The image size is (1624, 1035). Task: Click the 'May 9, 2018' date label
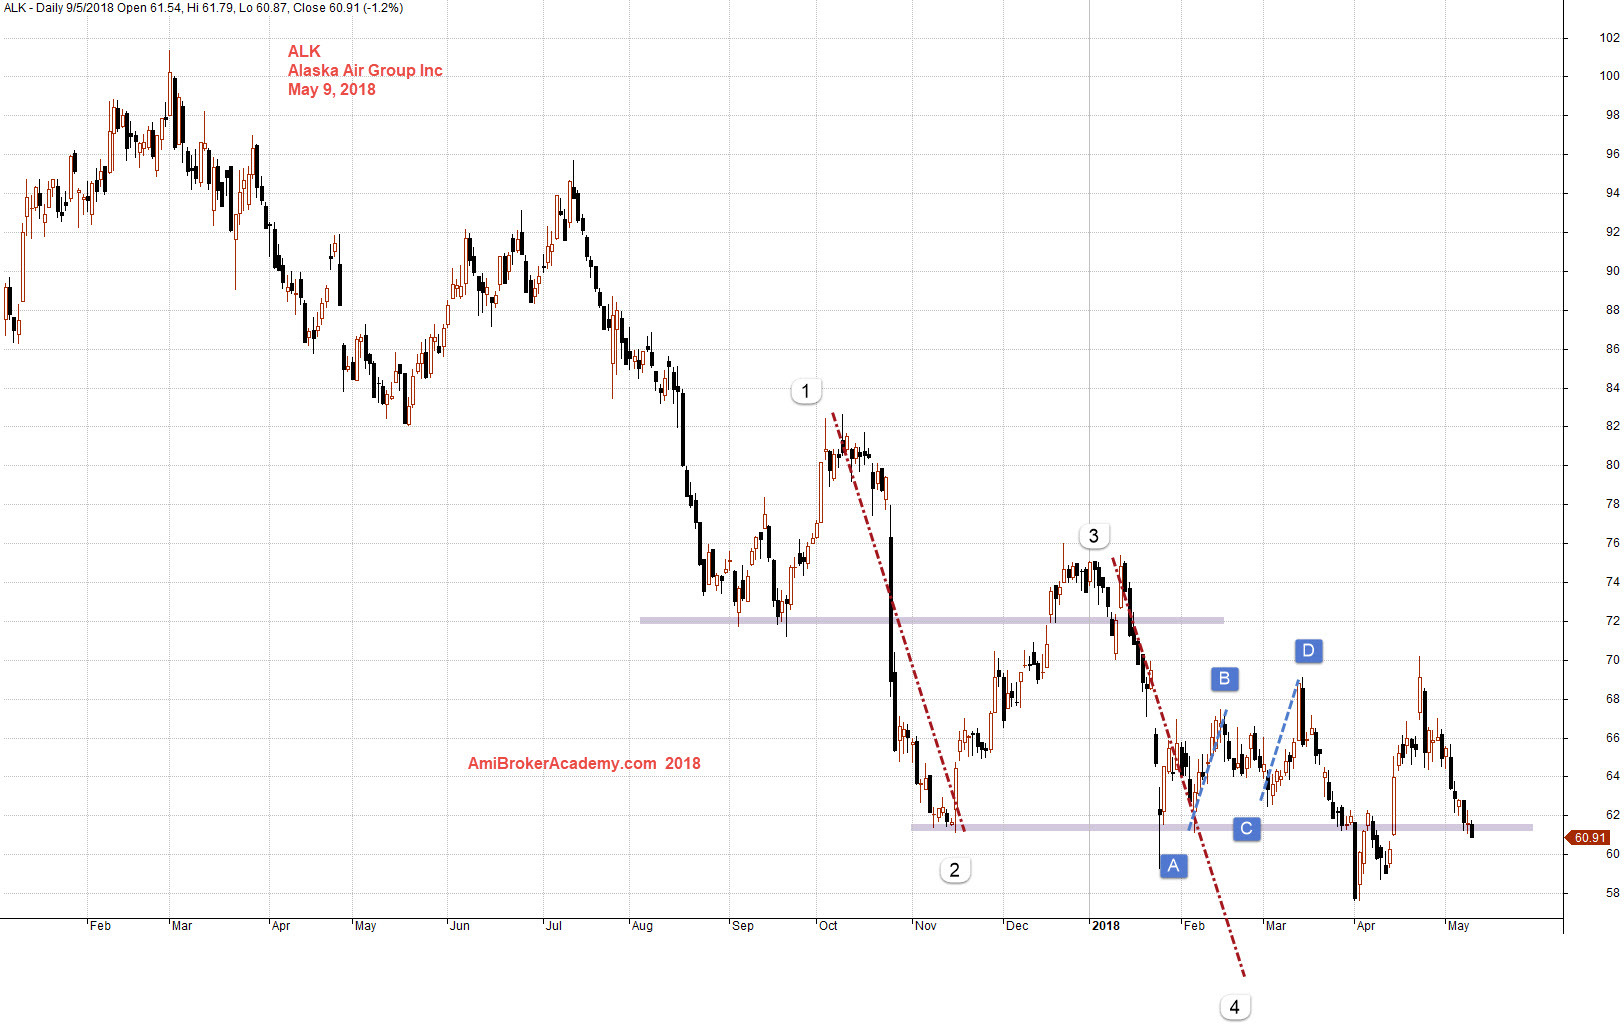click(332, 90)
